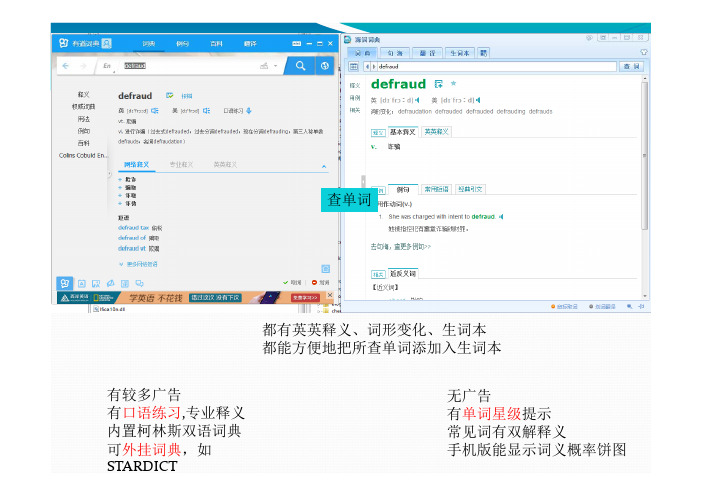
Task: Click the microphone for oral practice
Action: point(249,111)
